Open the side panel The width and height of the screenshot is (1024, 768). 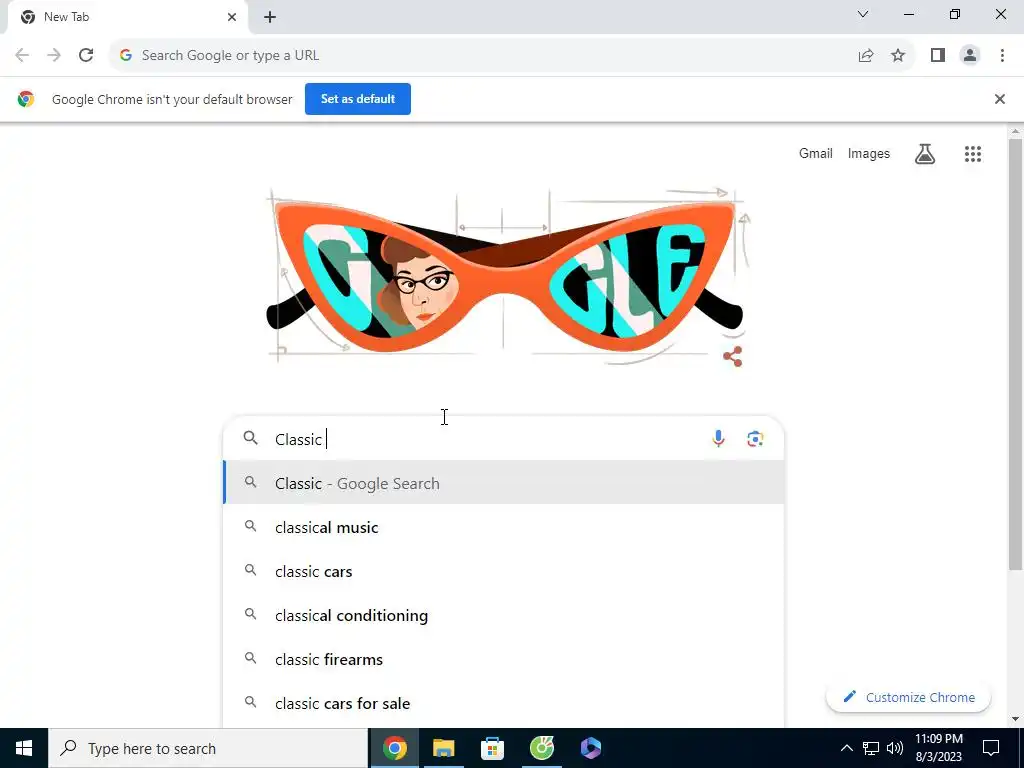coord(938,56)
